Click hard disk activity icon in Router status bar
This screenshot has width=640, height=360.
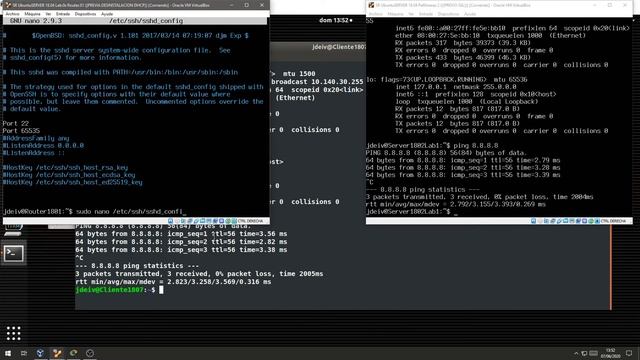point(171,221)
